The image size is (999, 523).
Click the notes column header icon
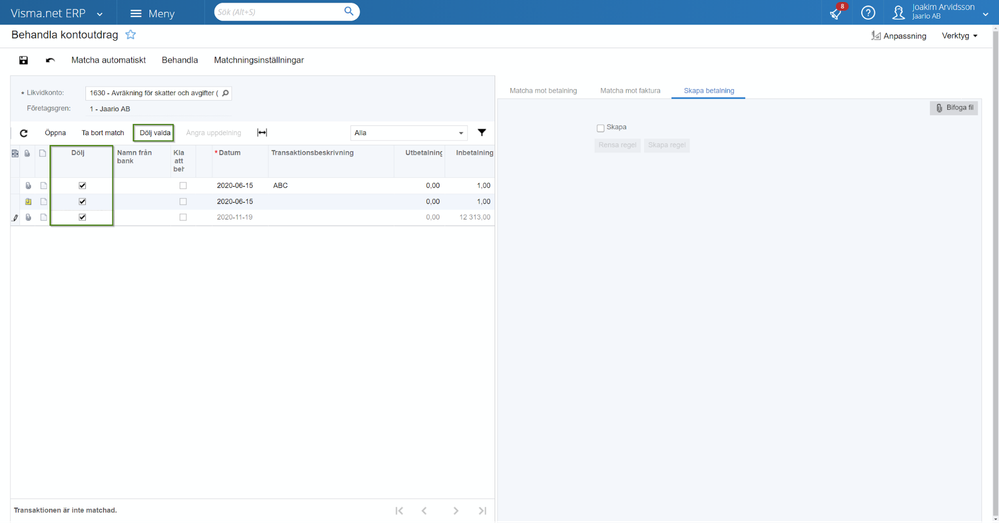[43, 154]
